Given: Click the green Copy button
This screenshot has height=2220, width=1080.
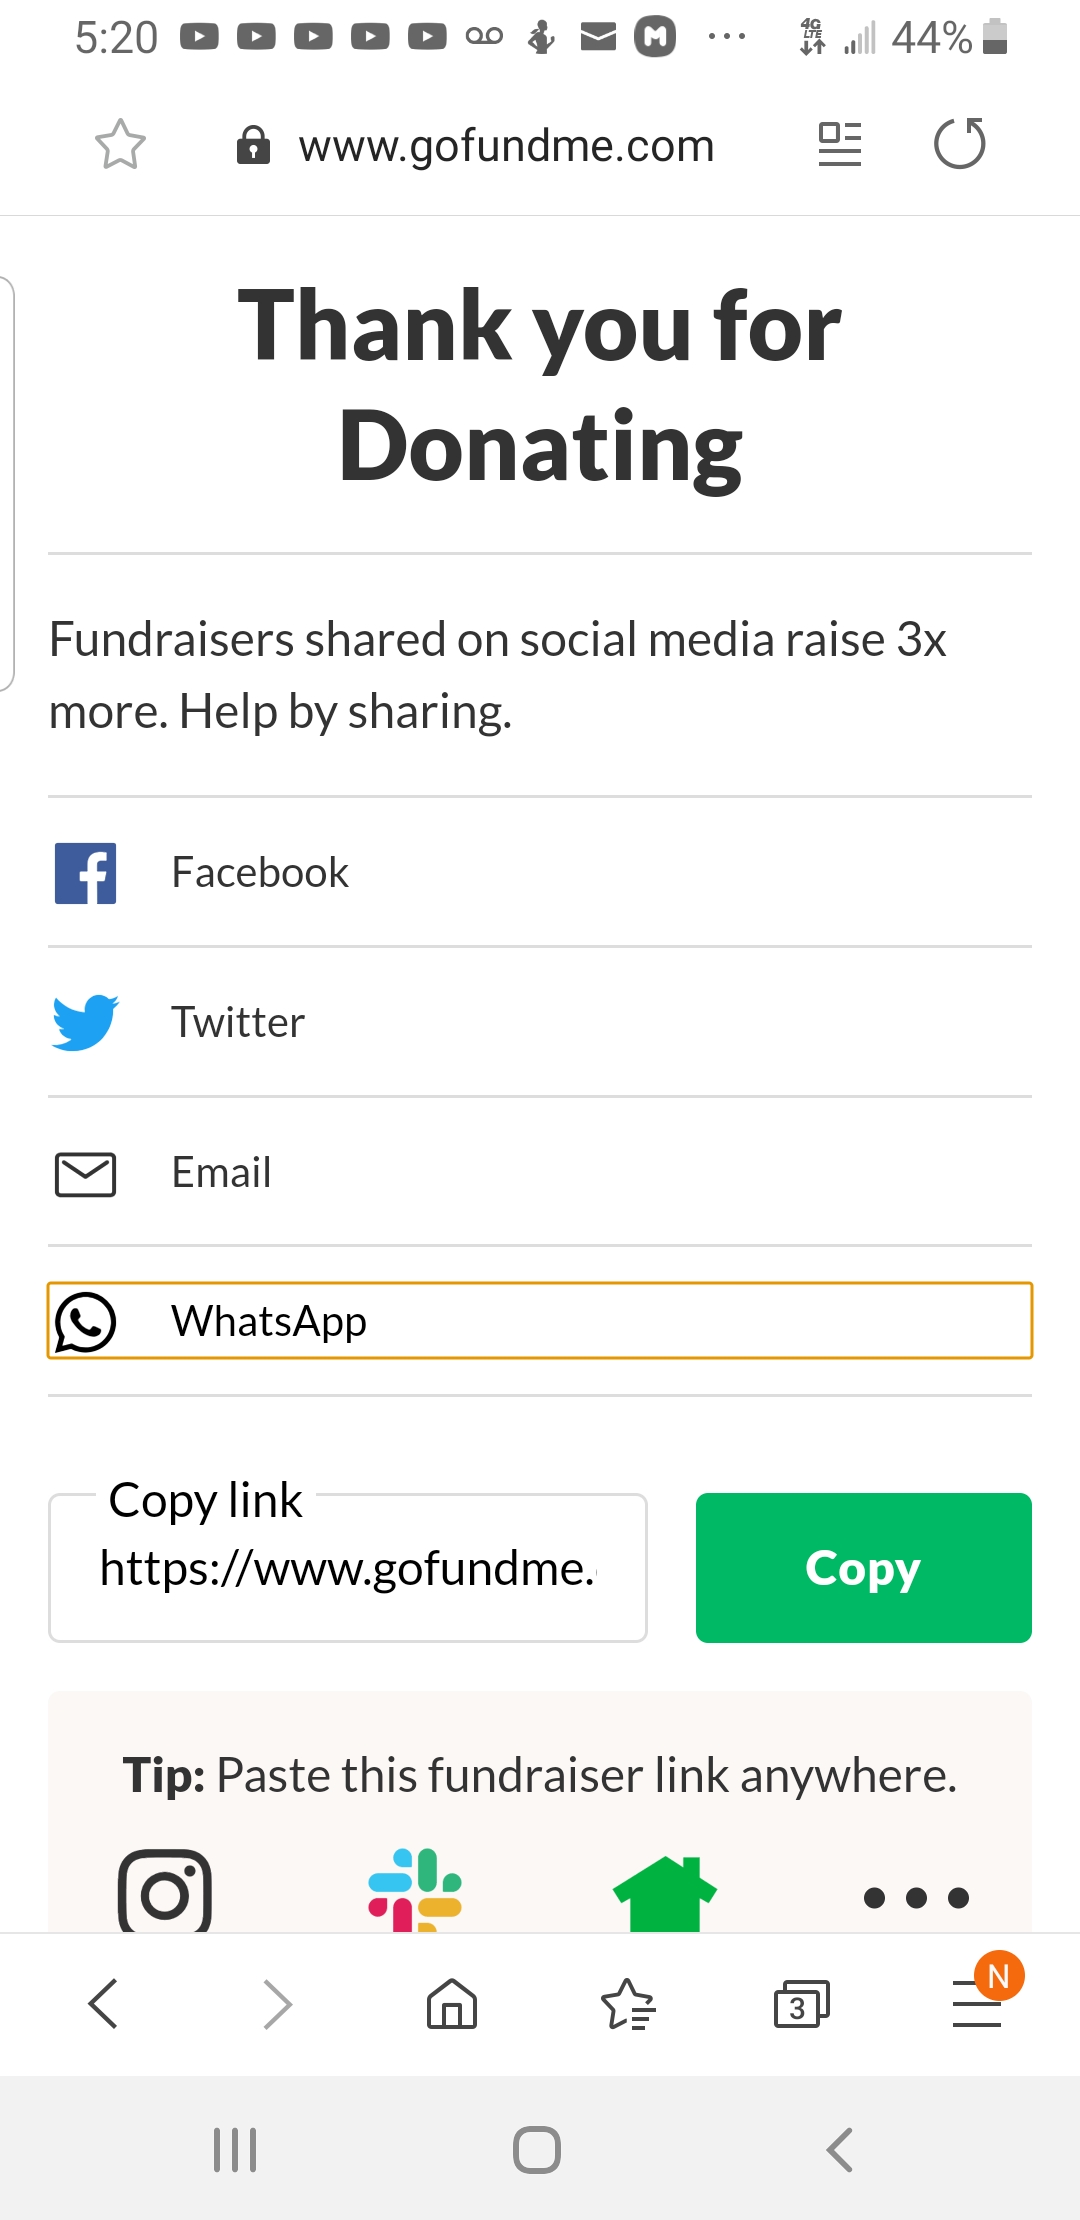Looking at the screenshot, I should tap(864, 1568).
